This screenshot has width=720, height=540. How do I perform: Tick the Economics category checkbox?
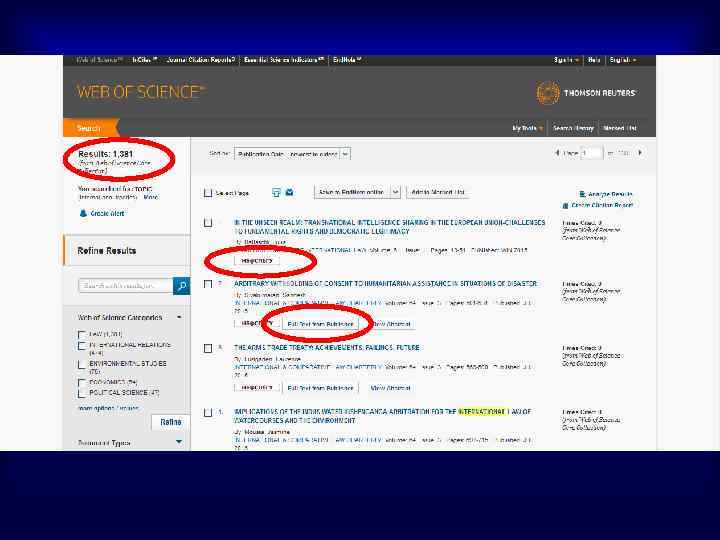point(82,382)
